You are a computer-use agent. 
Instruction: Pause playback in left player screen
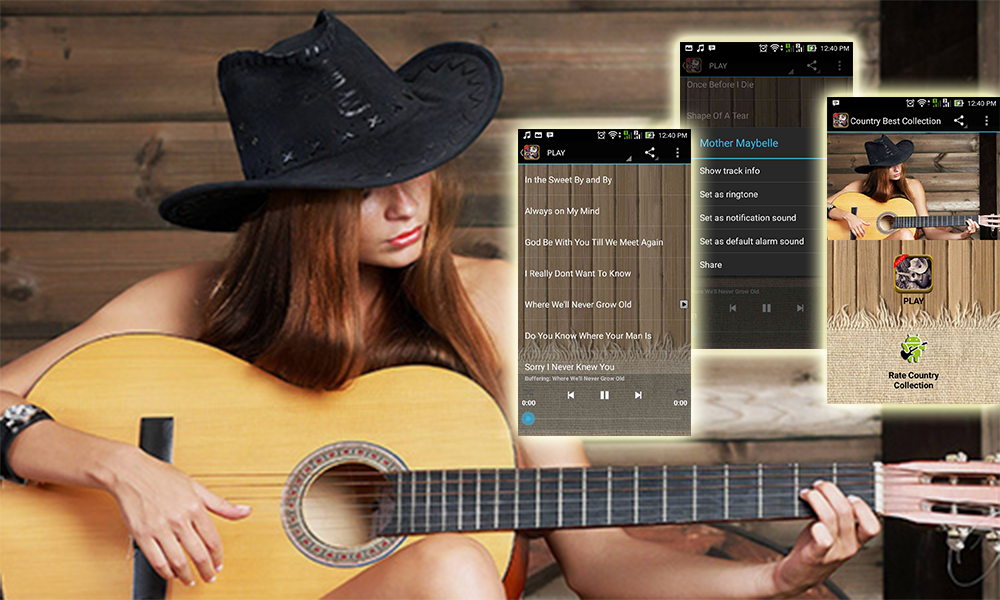point(604,395)
